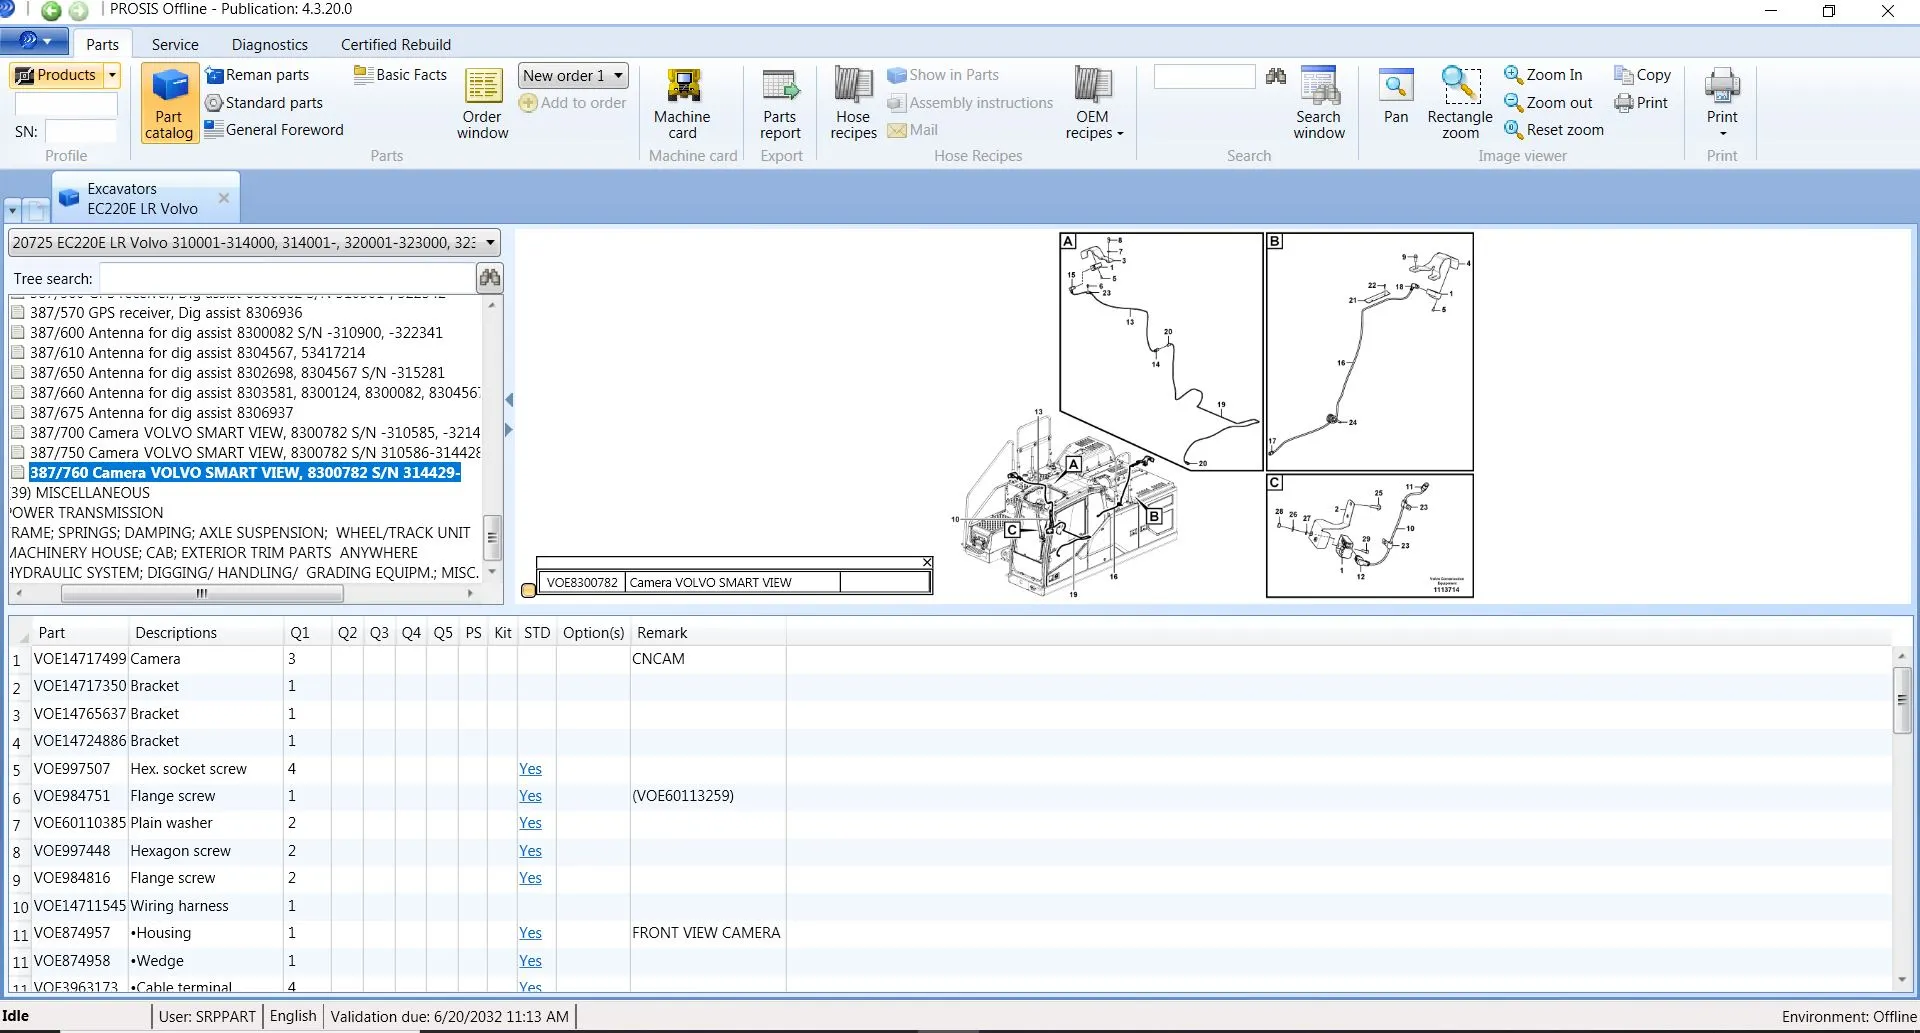This screenshot has width=1920, height=1033.
Task: Open Hose recipes
Action: (x=853, y=104)
